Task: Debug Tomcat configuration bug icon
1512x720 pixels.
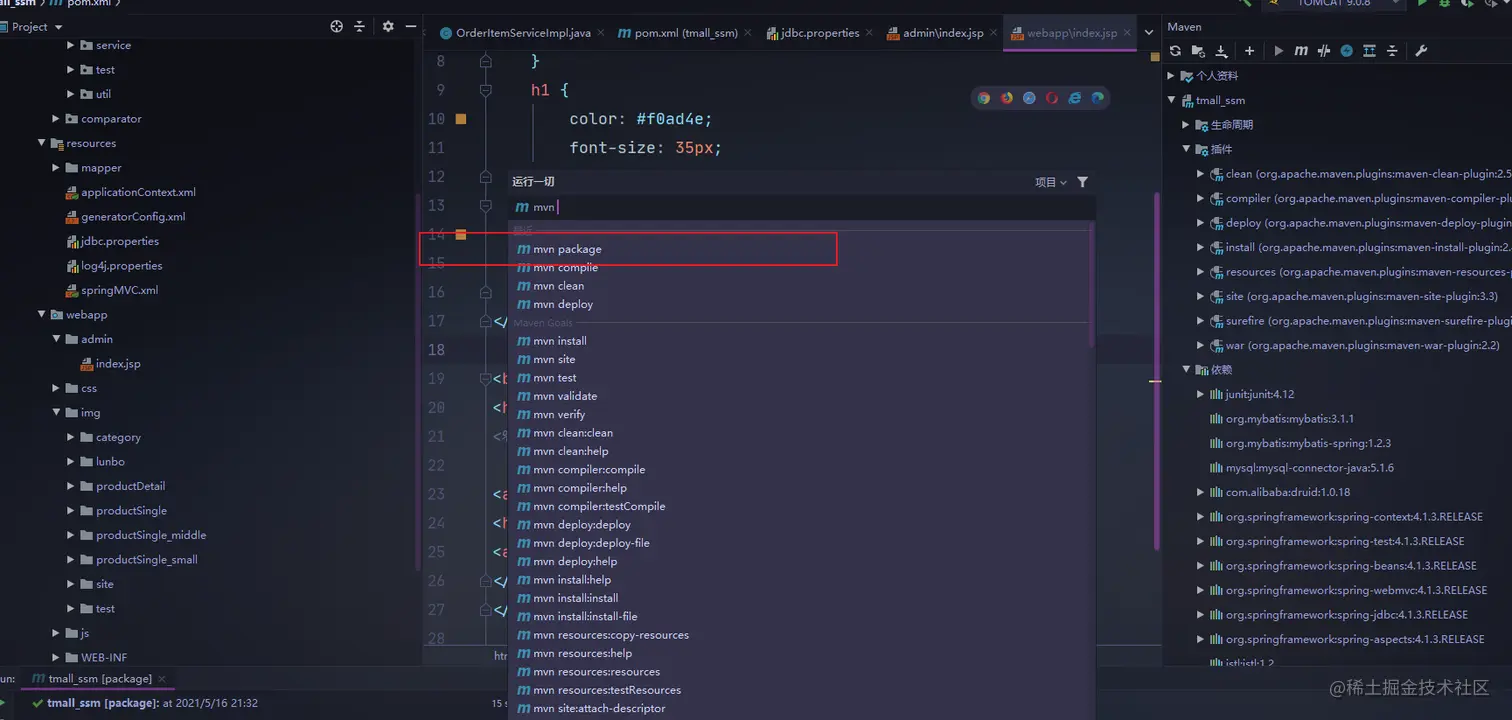Action: (x=1444, y=4)
